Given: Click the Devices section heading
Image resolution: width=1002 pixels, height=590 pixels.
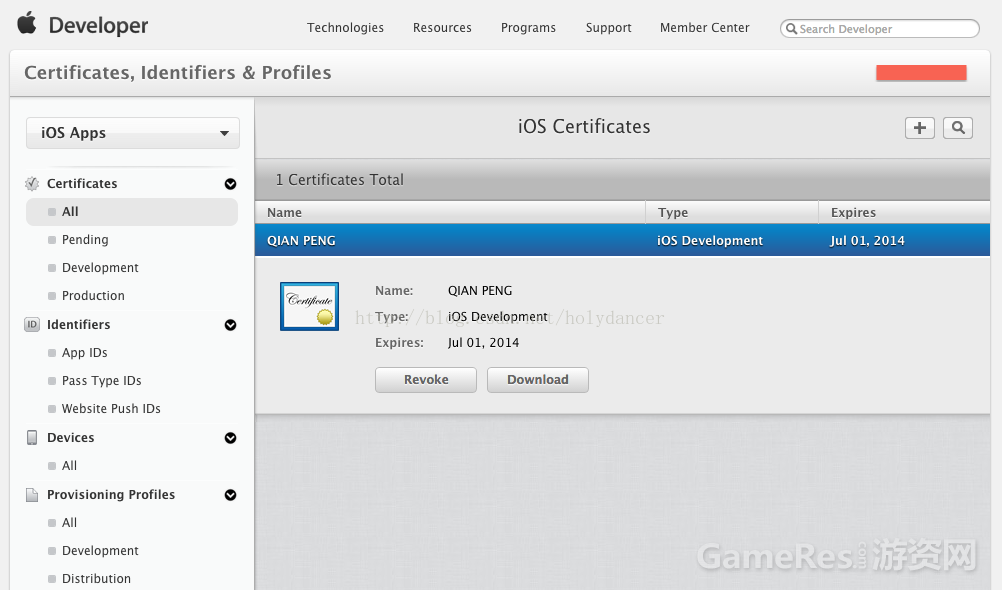Looking at the screenshot, I should click(x=70, y=437).
